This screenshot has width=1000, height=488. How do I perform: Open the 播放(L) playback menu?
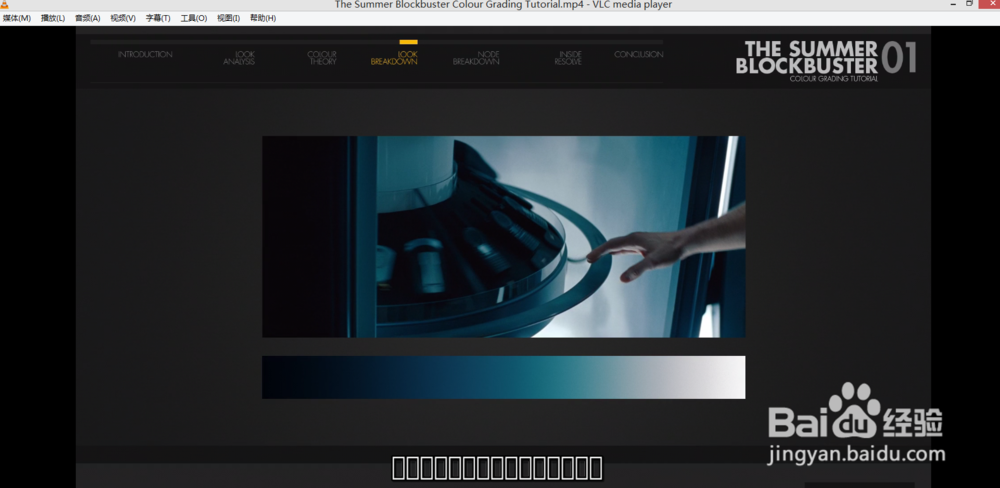click(x=53, y=18)
